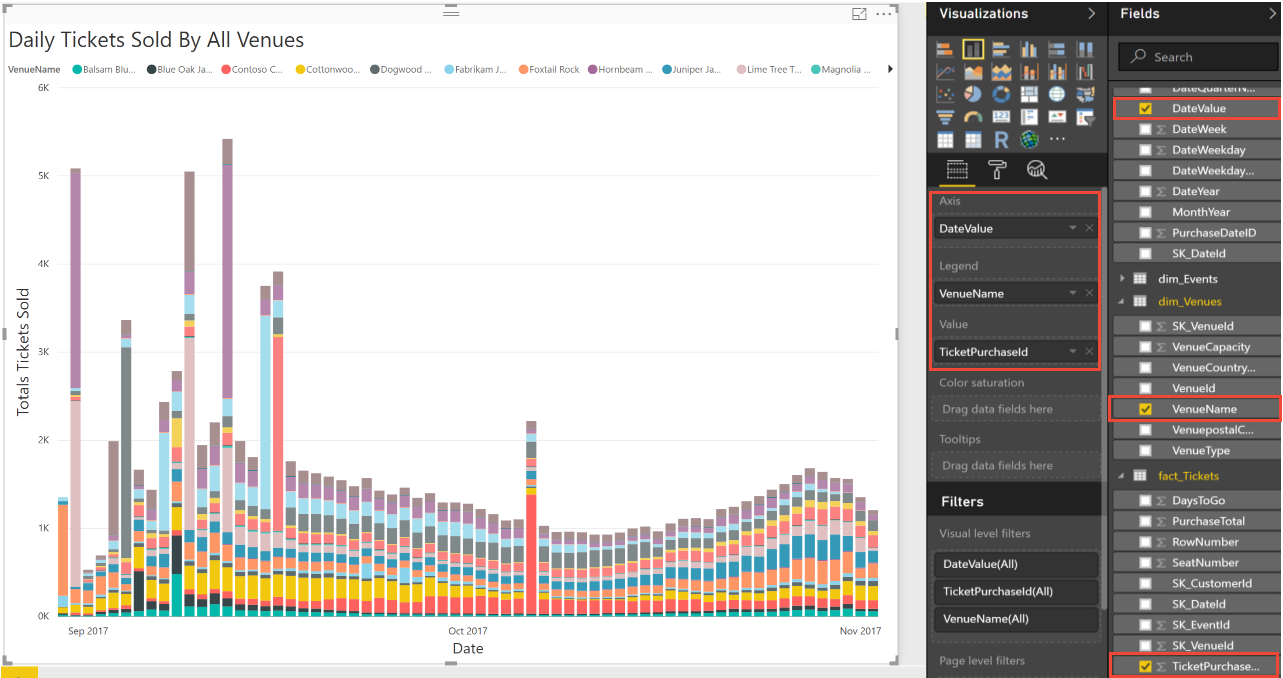Image resolution: width=1283 pixels, height=678 pixels.
Task: Select the area chart visualization icon
Action: pos(973,72)
